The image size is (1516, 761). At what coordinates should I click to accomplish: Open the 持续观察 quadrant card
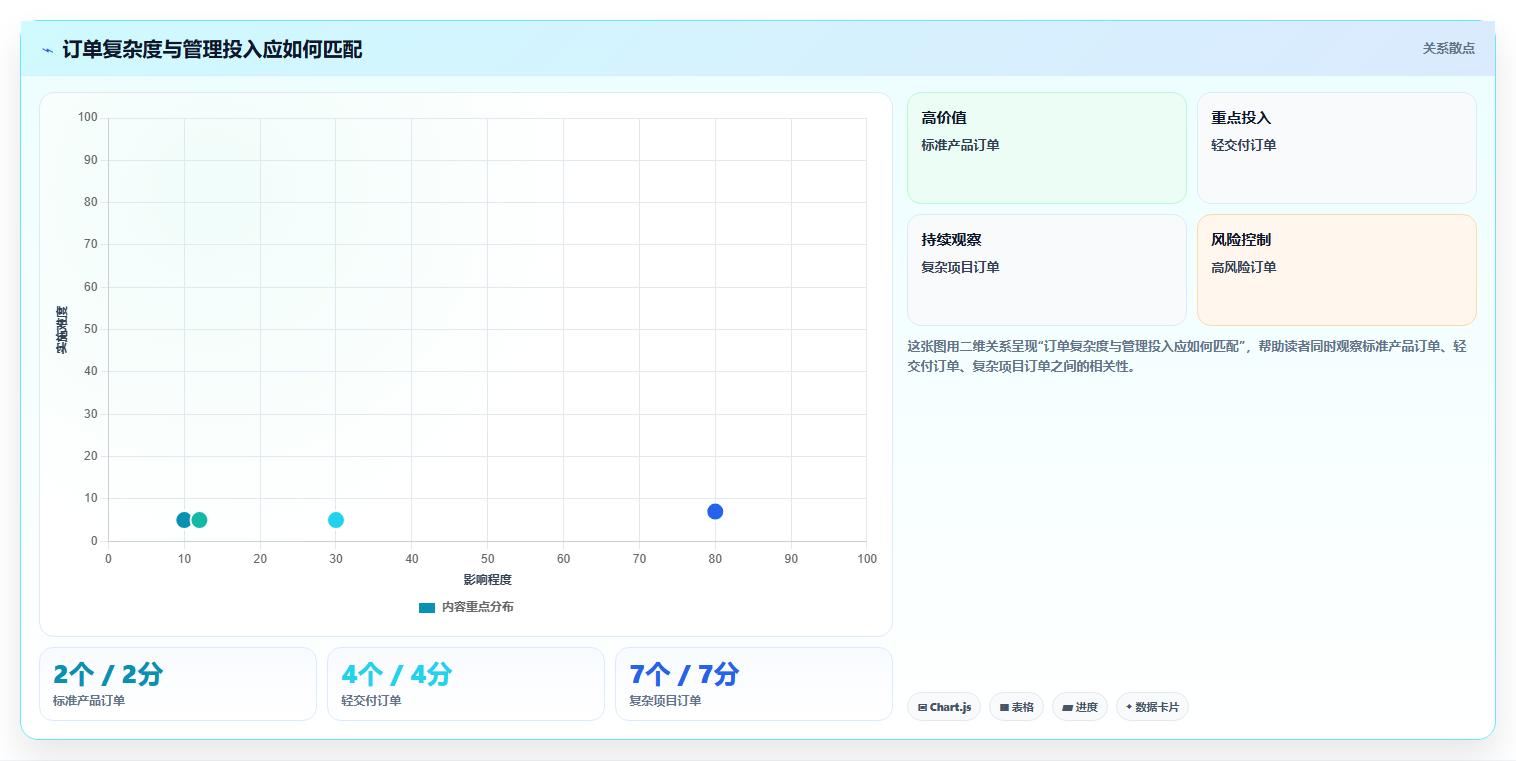coord(1047,270)
